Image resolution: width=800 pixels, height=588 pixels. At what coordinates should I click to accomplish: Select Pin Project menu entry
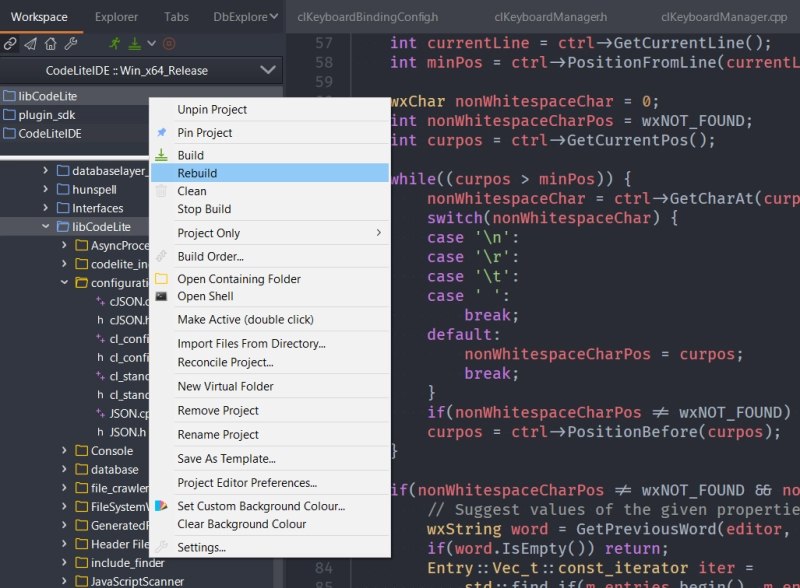pyautogui.click(x=270, y=133)
